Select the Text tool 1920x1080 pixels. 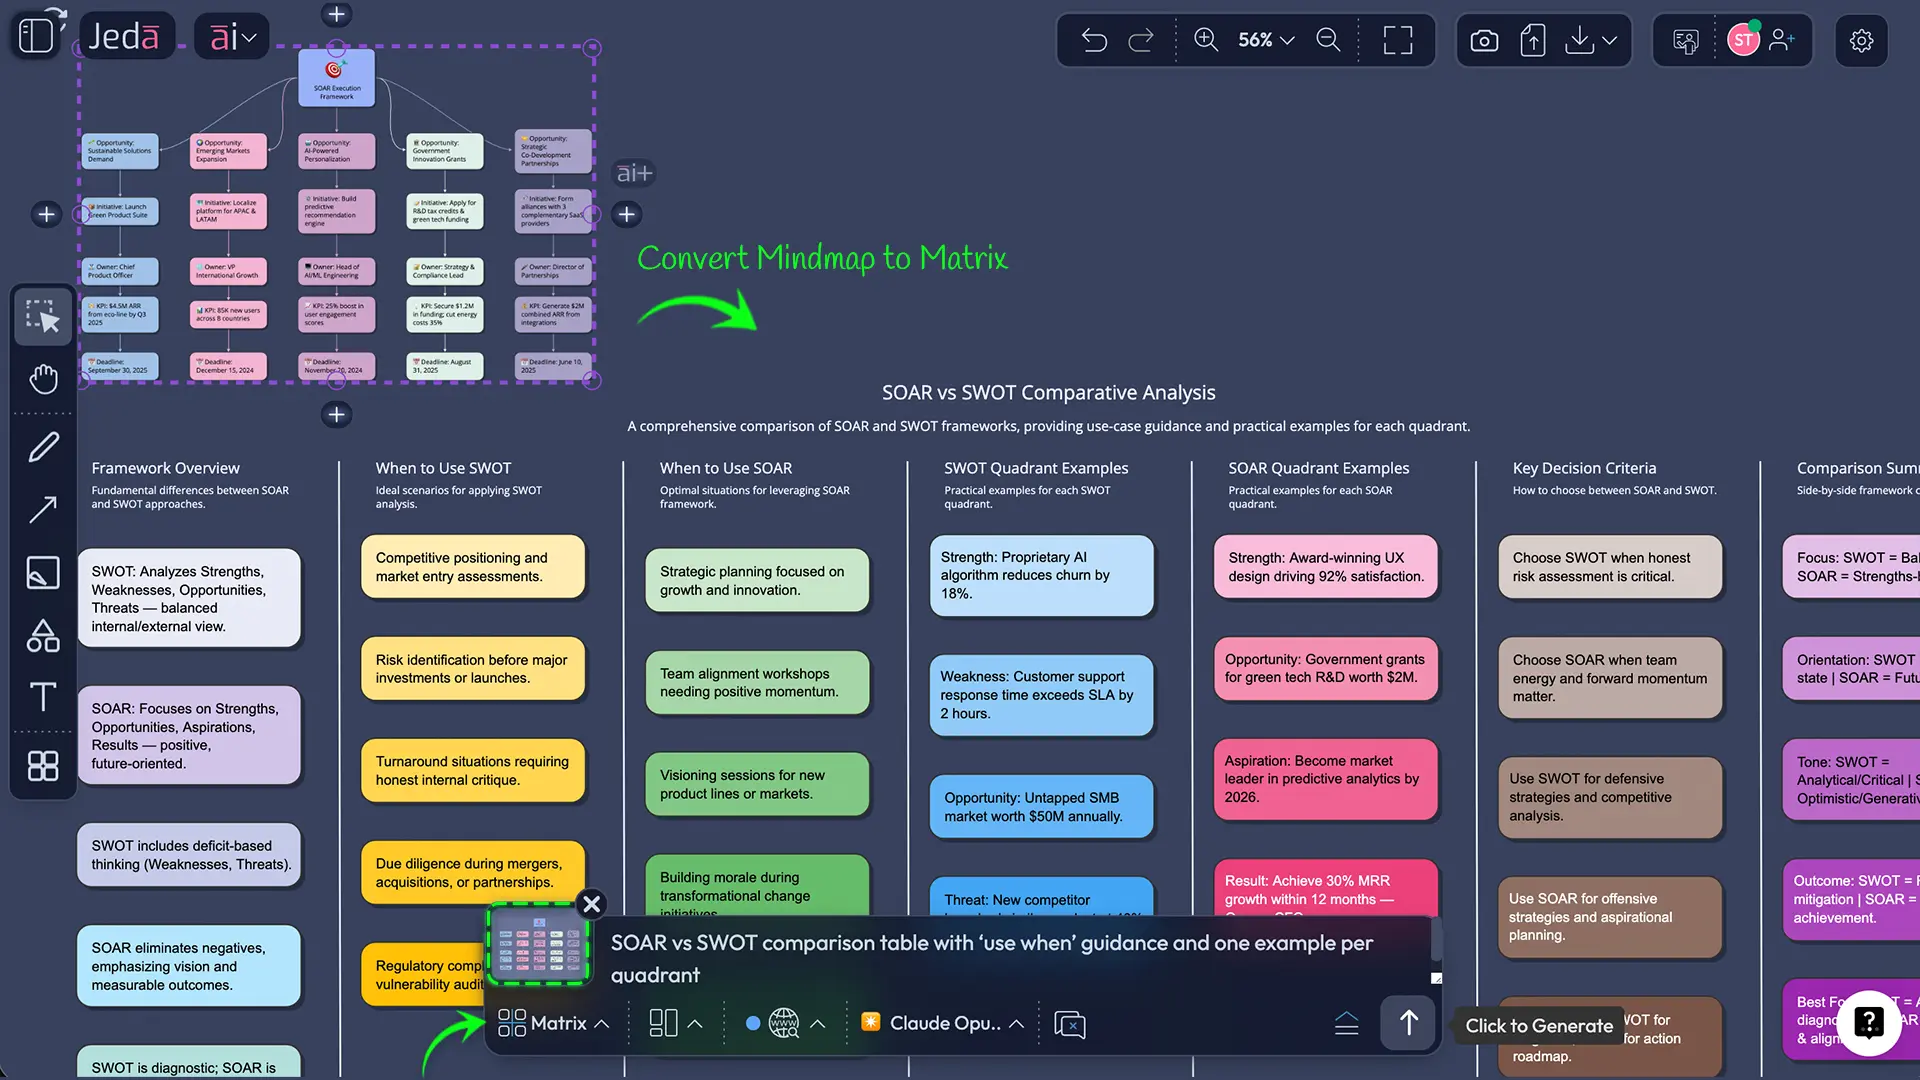pos(43,698)
